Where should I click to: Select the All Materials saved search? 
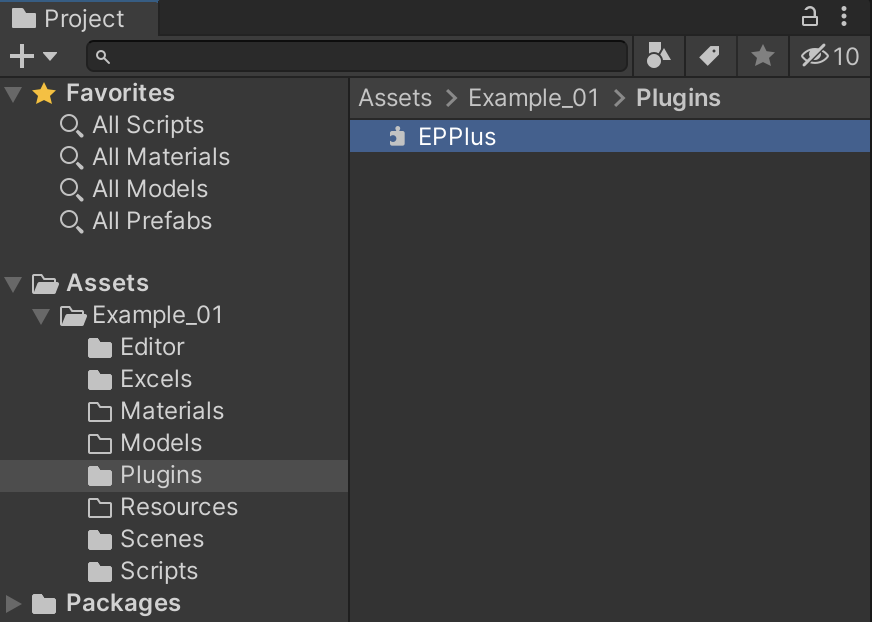161,157
